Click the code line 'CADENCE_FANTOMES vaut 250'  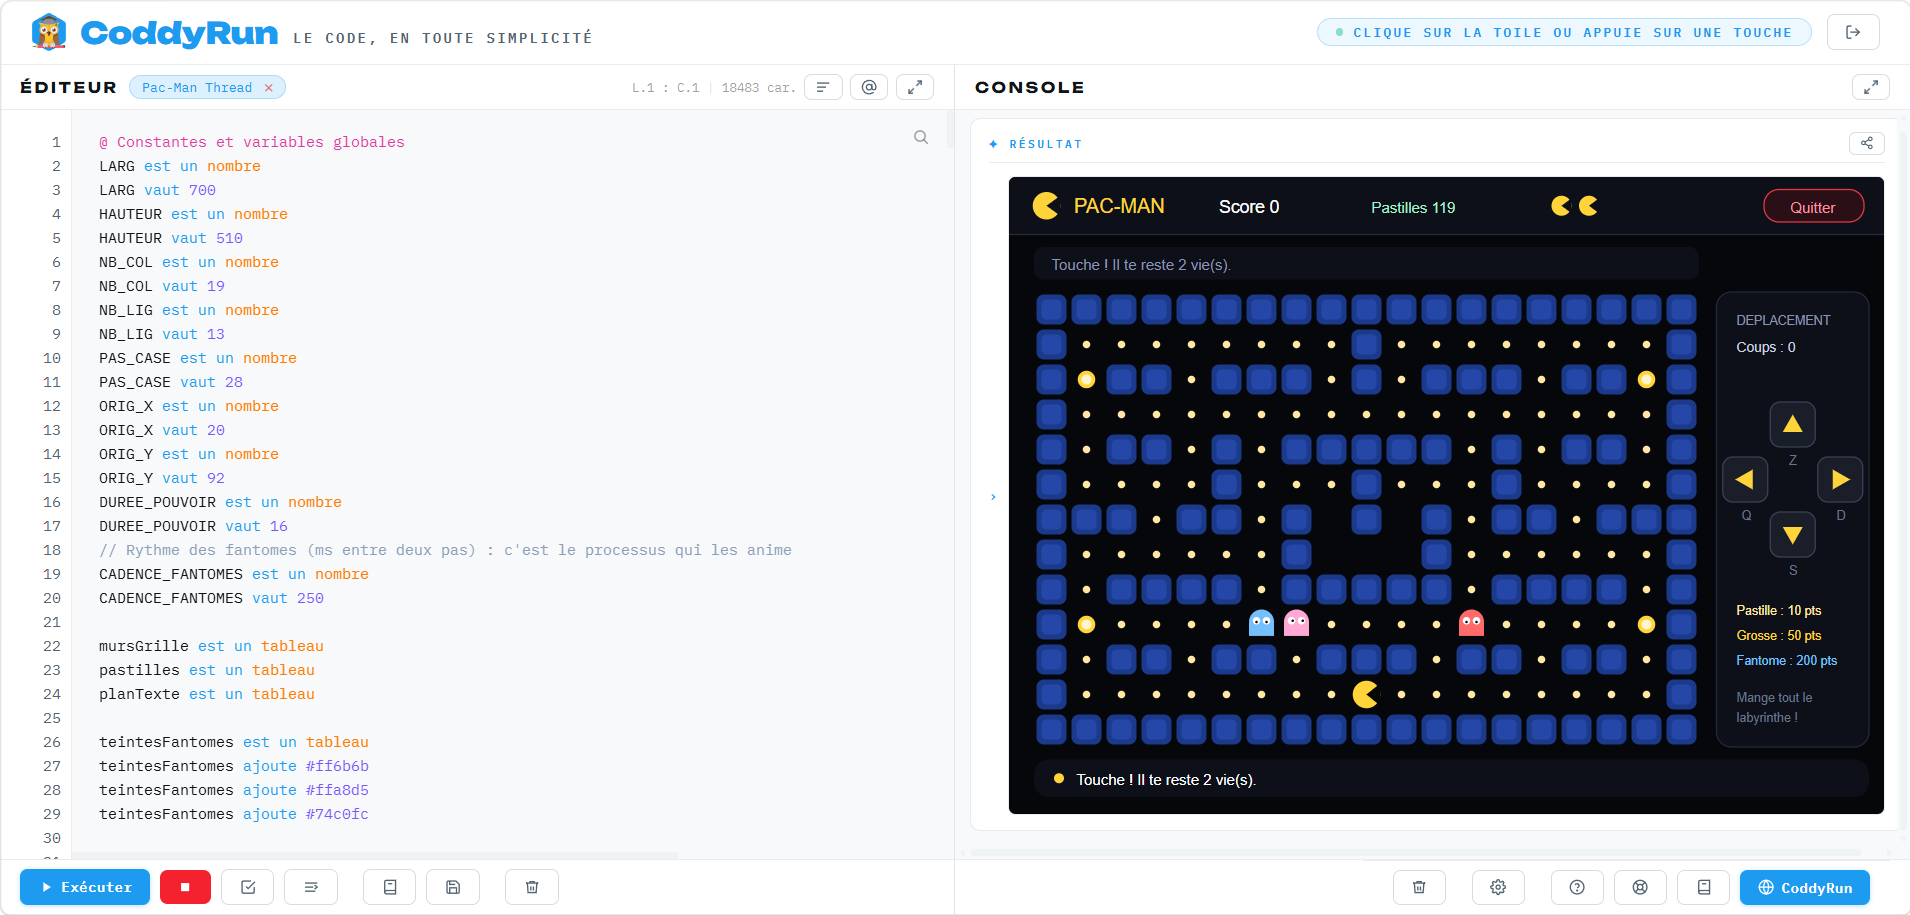(x=211, y=598)
